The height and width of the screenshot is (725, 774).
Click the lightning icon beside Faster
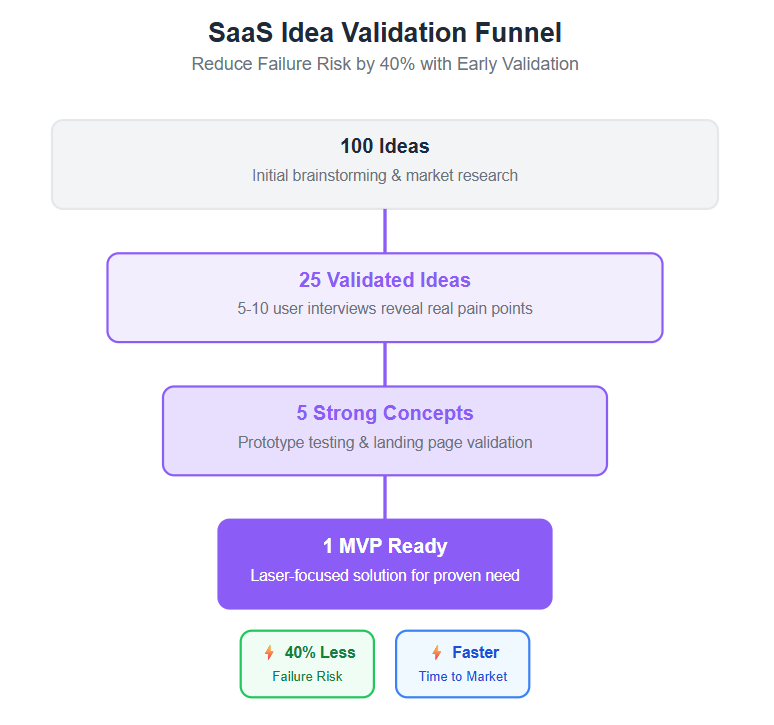coord(436,653)
